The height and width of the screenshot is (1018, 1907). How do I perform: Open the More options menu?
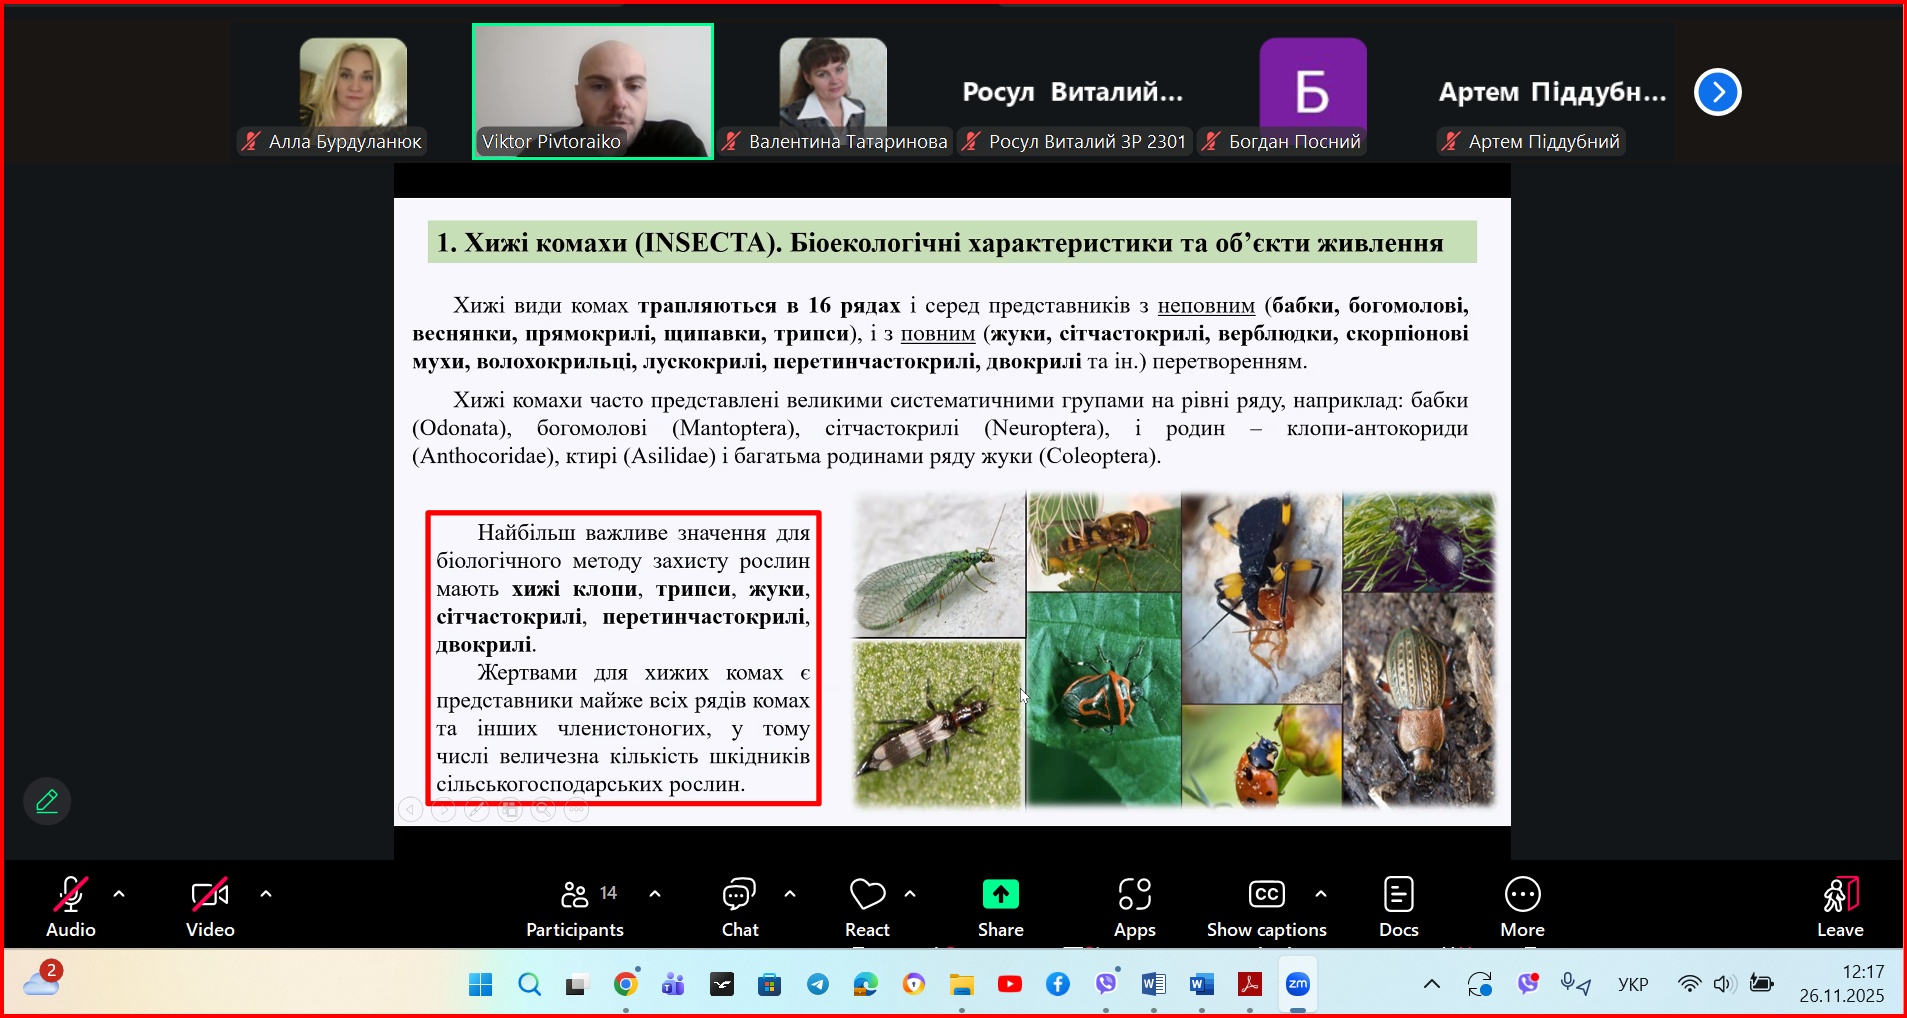click(x=1522, y=906)
